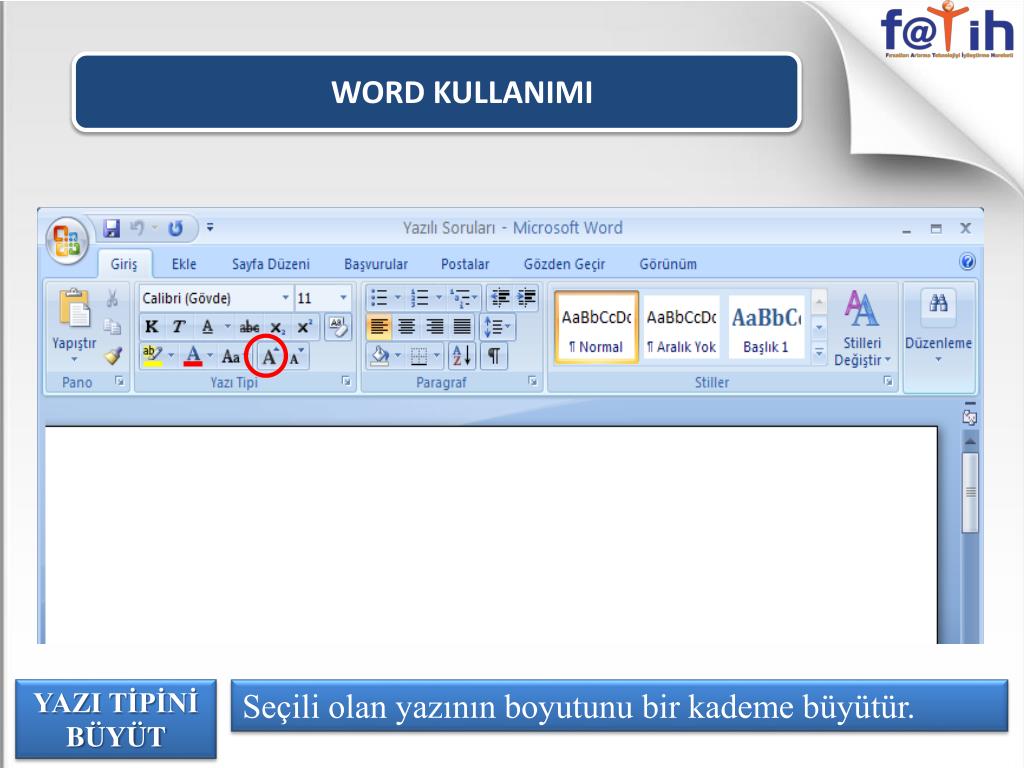
Task: Center the text
Action: coord(406,326)
